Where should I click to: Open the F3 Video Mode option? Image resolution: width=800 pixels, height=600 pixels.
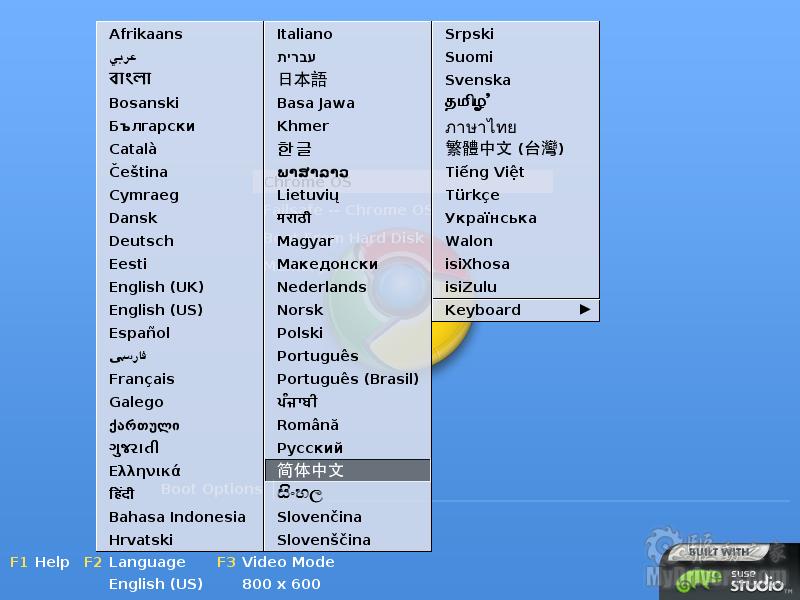pyautogui.click(x=276, y=562)
